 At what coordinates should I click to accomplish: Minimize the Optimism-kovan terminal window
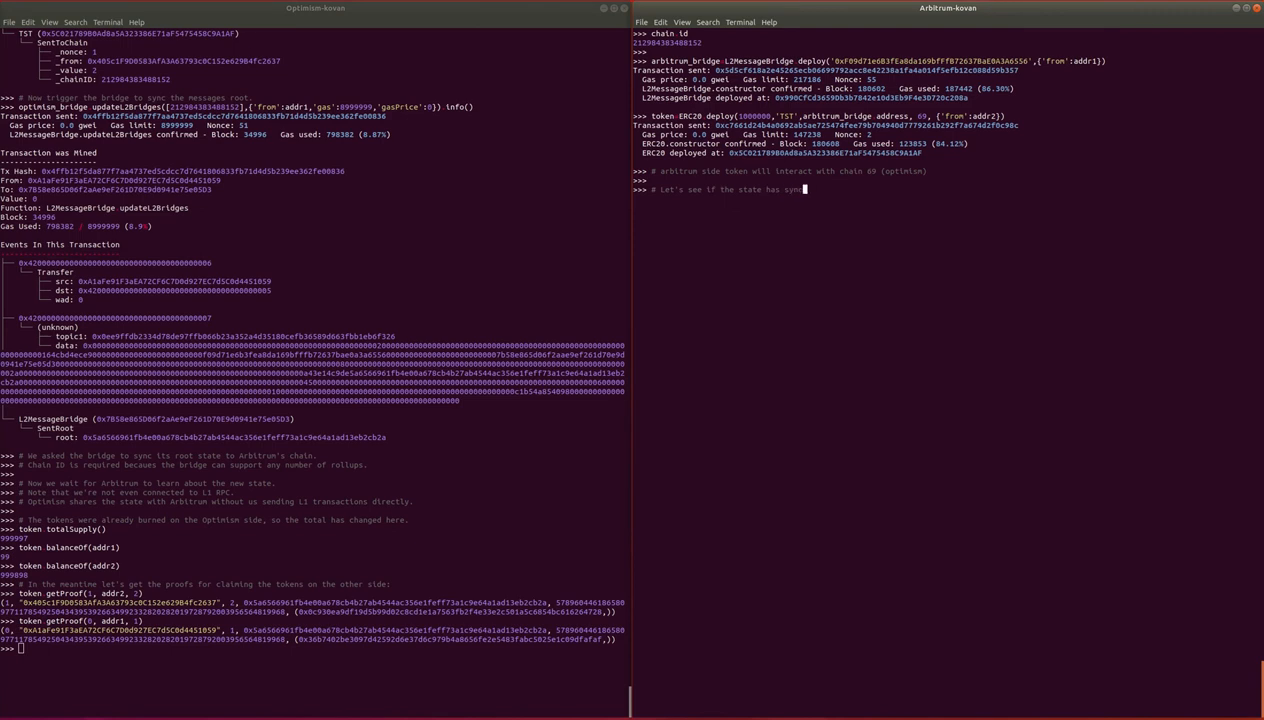pyautogui.click(x=604, y=8)
